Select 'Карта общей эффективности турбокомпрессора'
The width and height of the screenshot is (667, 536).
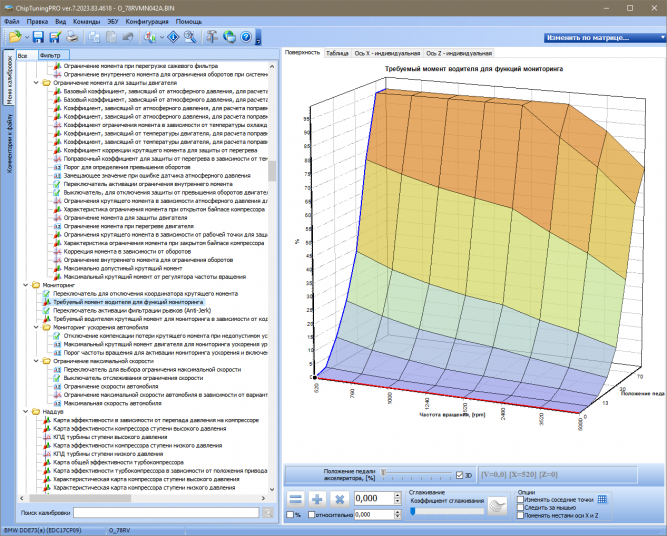click(x=118, y=462)
